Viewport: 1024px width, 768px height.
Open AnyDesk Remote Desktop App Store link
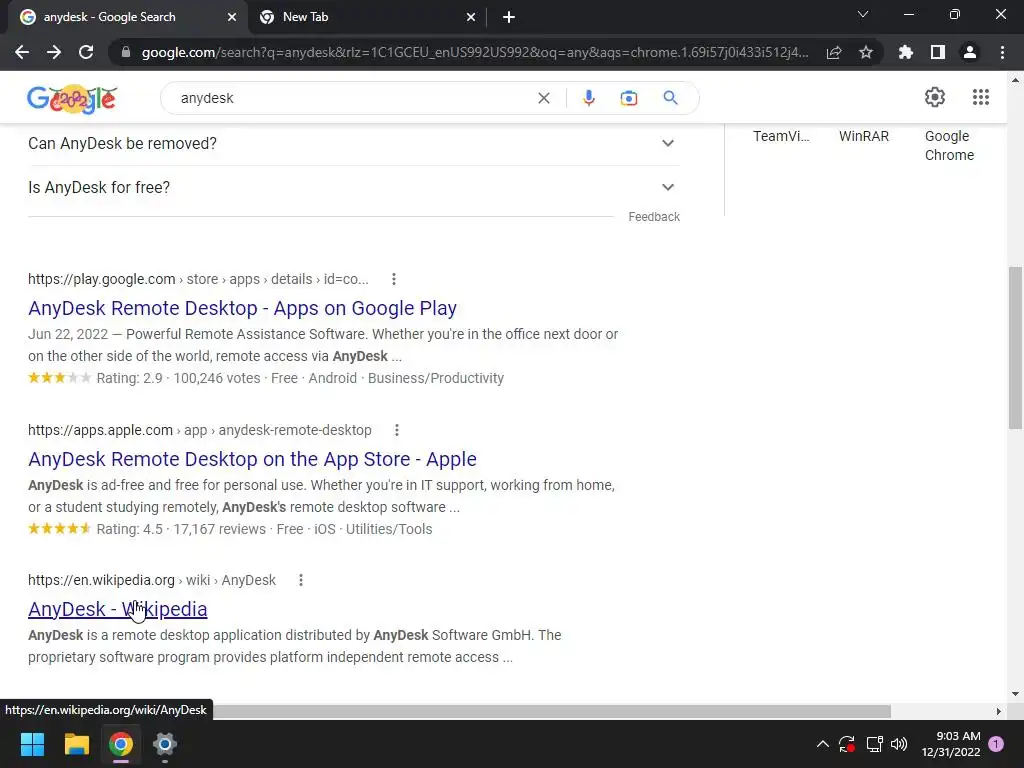(252, 459)
